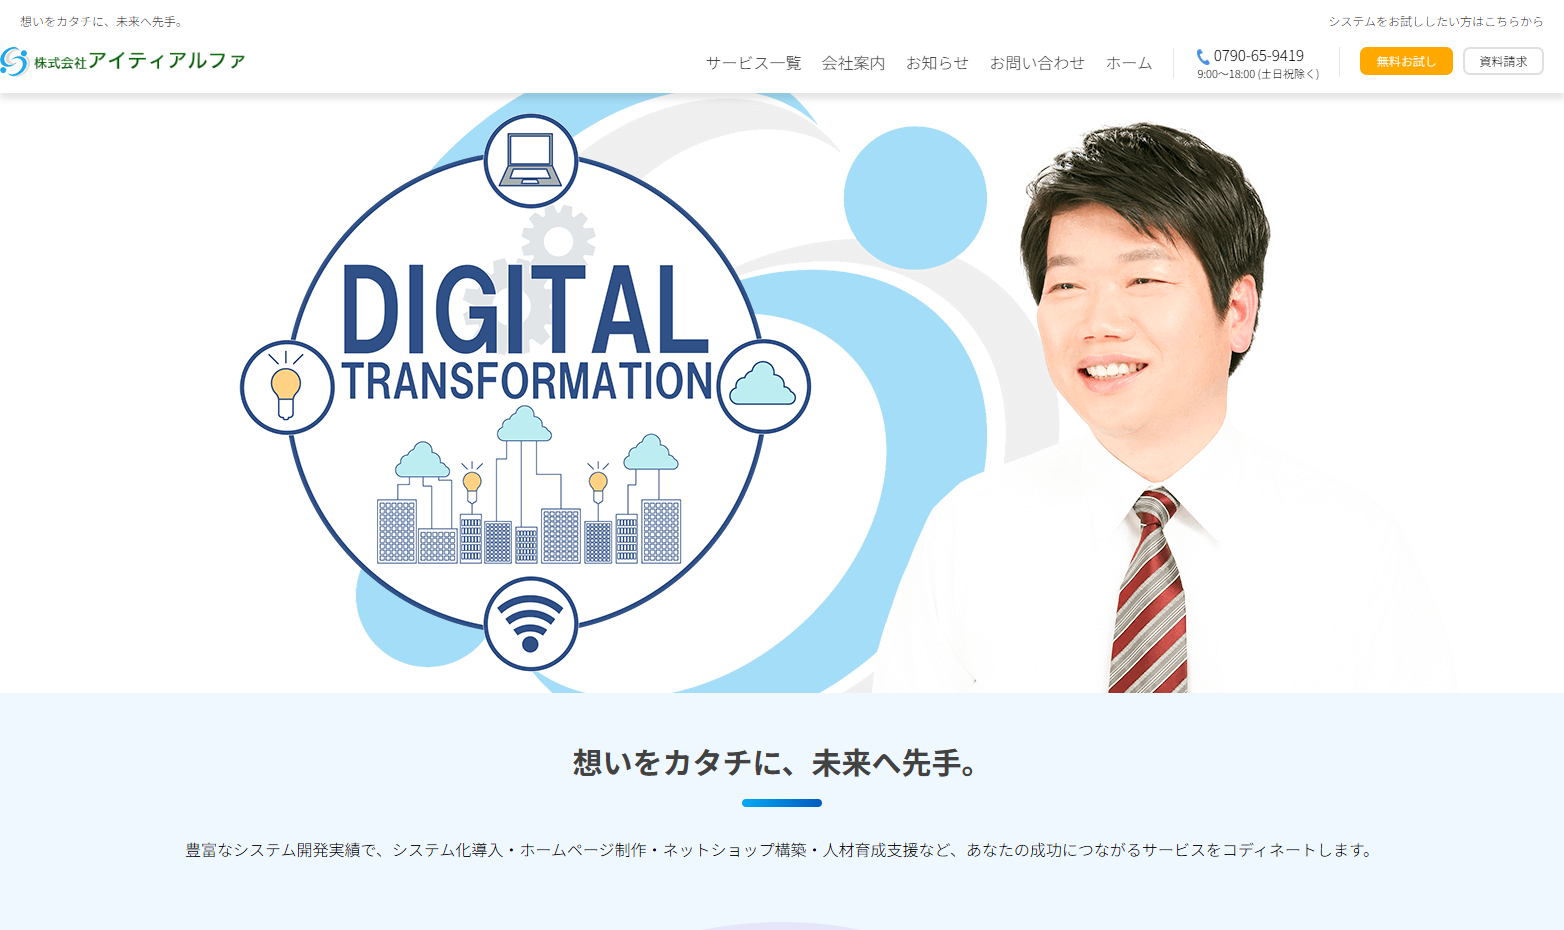This screenshot has width=1564, height=930.
Task: Click the laptop icon on the circle
Action: click(x=531, y=161)
